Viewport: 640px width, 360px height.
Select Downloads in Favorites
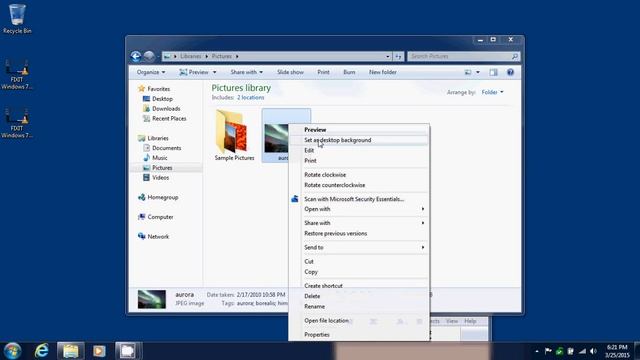pos(162,109)
